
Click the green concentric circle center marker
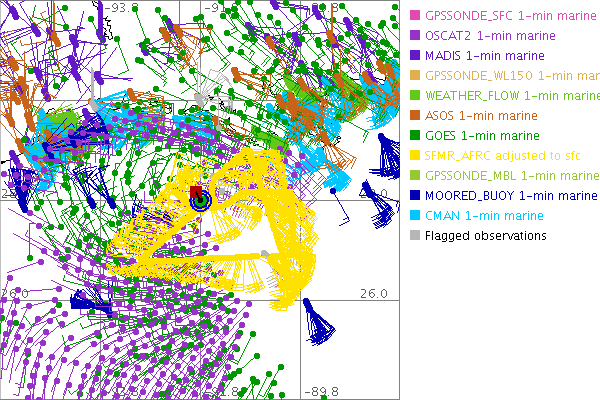click(x=200, y=201)
